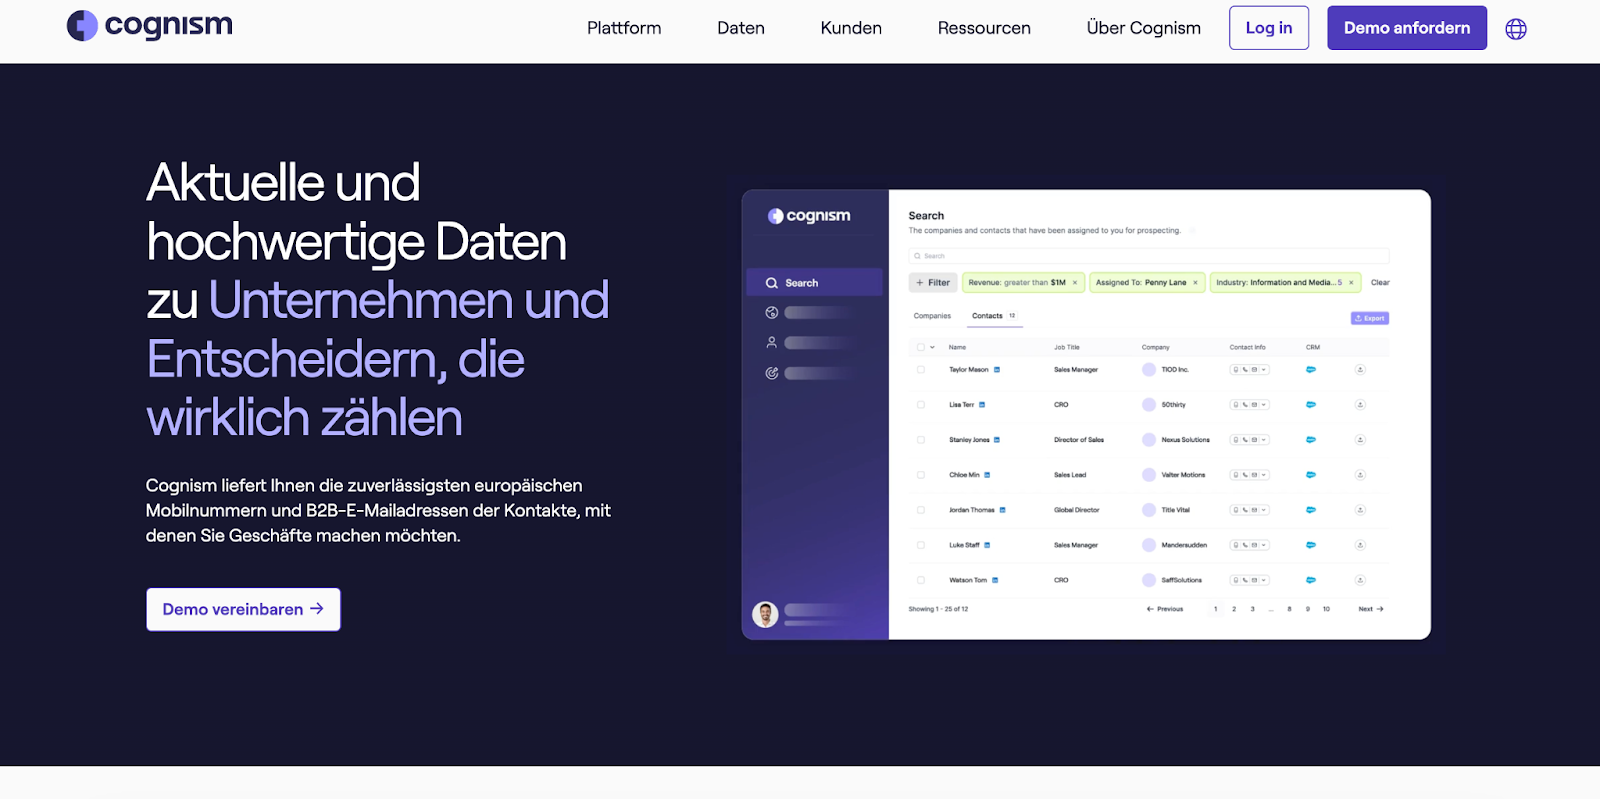Go to the Previous page
This screenshot has height=799, width=1600.
pyautogui.click(x=1165, y=609)
